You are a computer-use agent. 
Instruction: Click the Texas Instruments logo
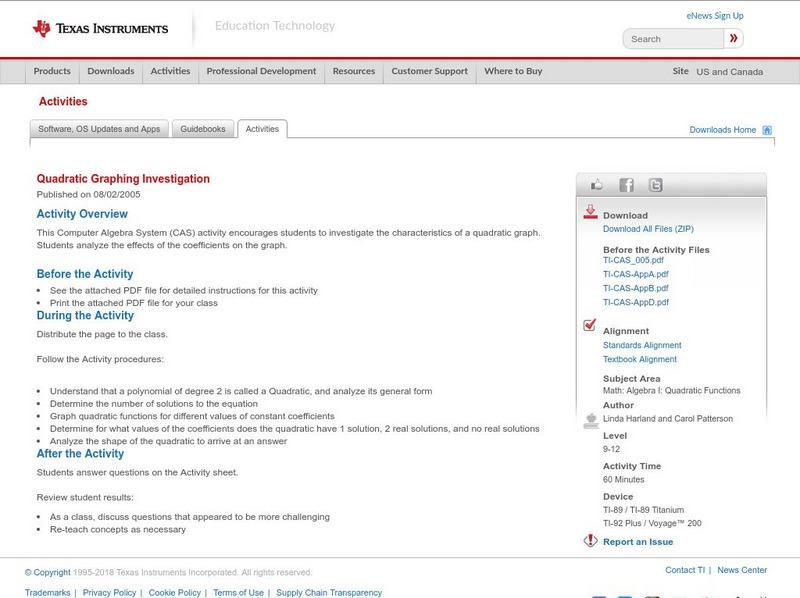tap(100, 29)
